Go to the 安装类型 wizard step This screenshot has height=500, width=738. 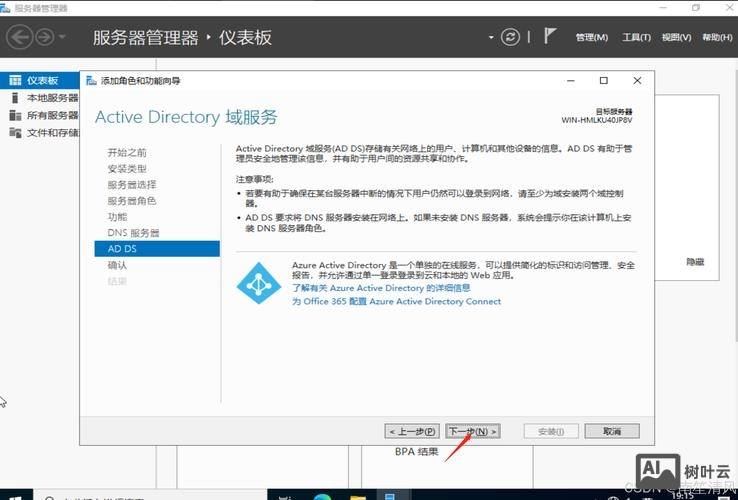point(127,169)
